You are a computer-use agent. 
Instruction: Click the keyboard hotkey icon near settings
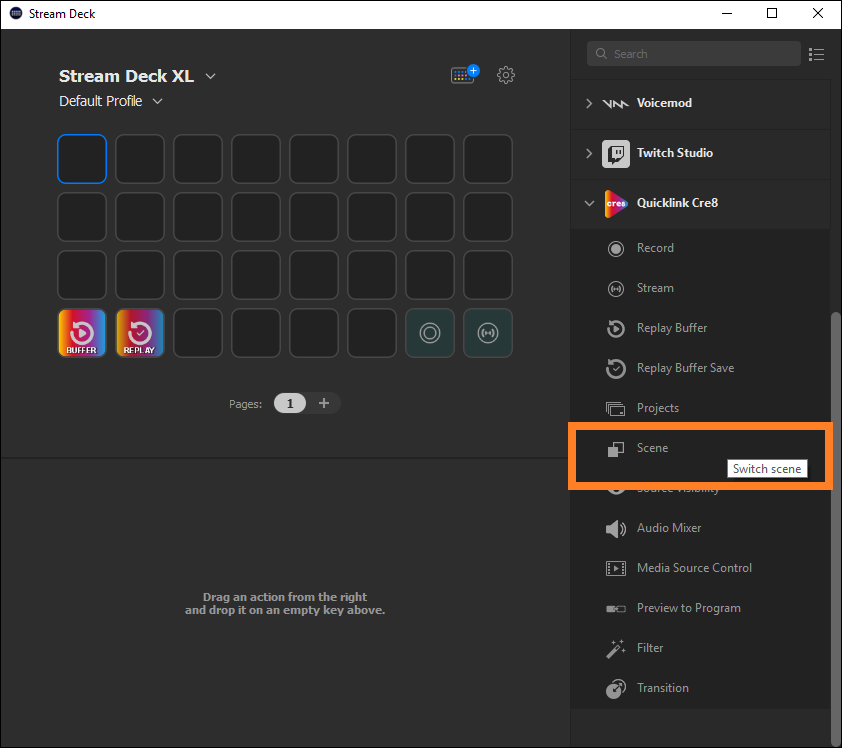tap(461, 75)
